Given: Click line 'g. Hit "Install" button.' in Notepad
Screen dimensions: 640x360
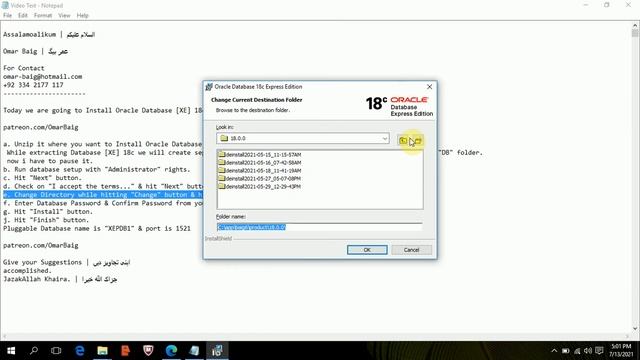Looking at the screenshot, I should [48, 211].
